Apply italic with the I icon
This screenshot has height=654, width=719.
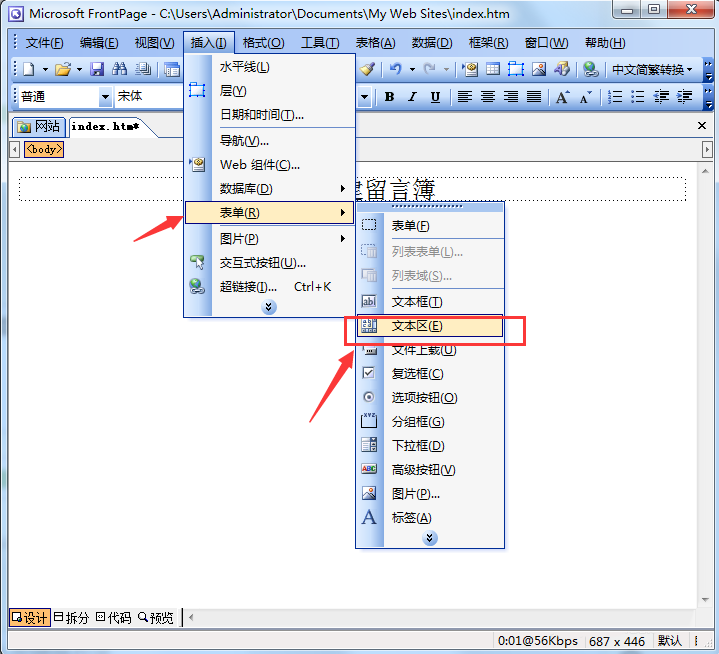tap(412, 97)
